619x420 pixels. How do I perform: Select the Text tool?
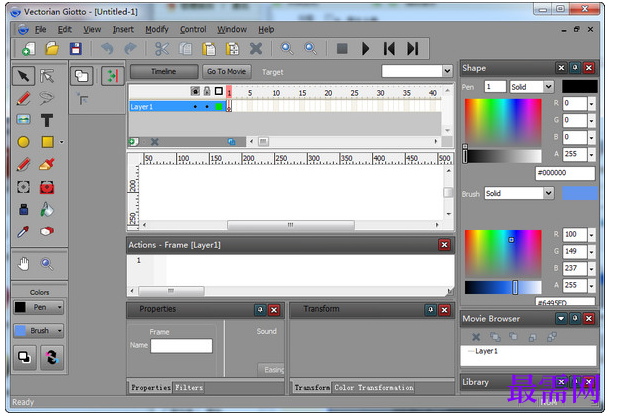tap(47, 121)
